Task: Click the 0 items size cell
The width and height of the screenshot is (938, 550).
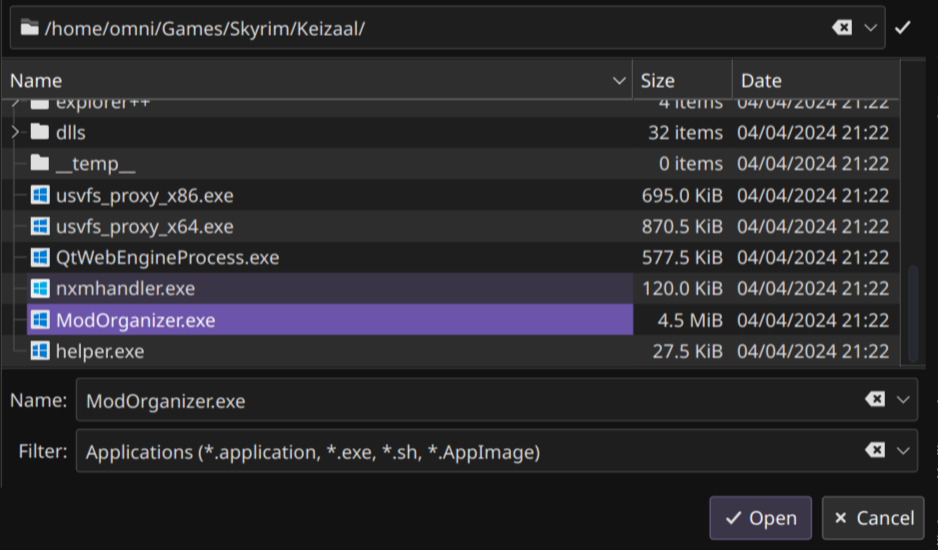Action: pyautogui.click(x=691, y=163)
